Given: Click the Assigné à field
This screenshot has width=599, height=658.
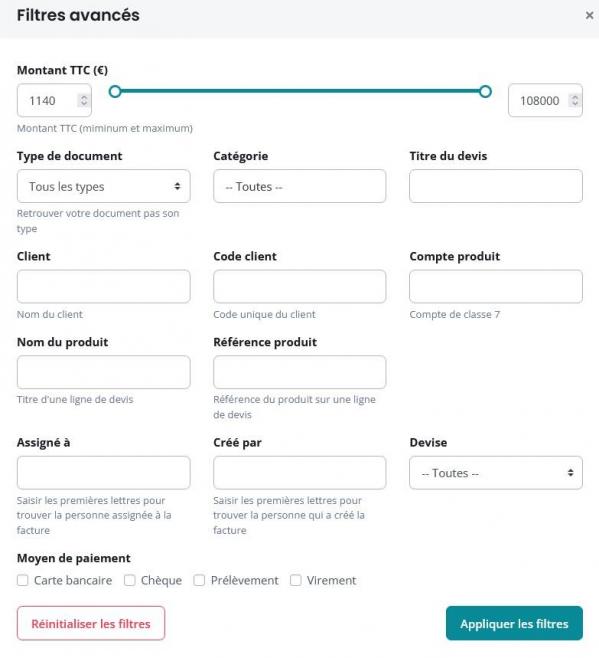Looking at the screenshot, I should pyautogui.click(x=104, y=473).
